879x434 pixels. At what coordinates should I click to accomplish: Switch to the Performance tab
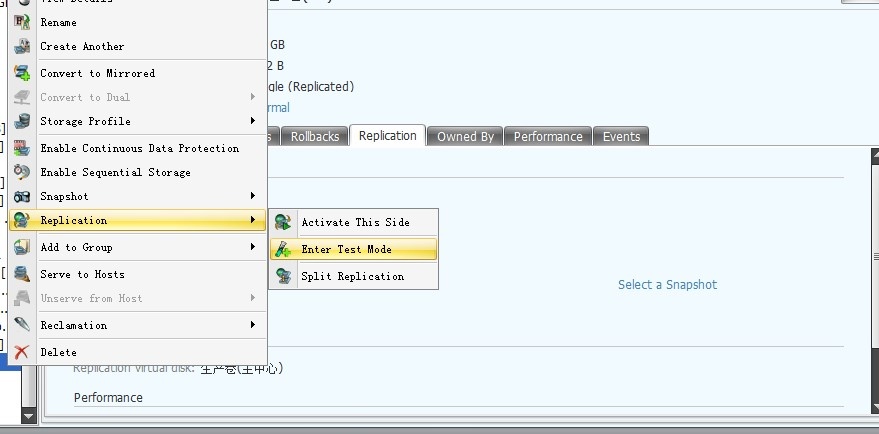coord(547,136)
